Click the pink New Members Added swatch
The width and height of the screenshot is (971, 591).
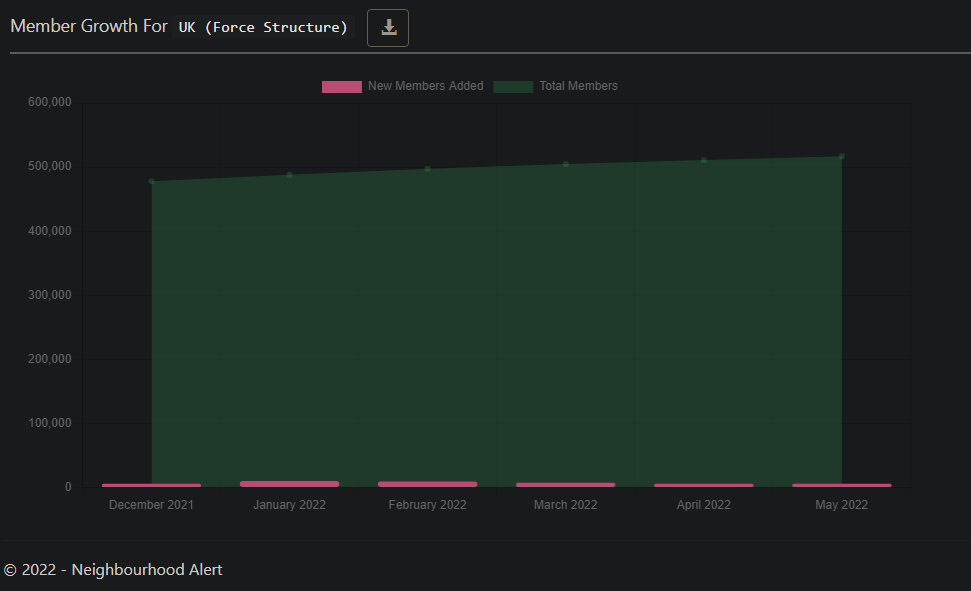[x=341, y=87]
